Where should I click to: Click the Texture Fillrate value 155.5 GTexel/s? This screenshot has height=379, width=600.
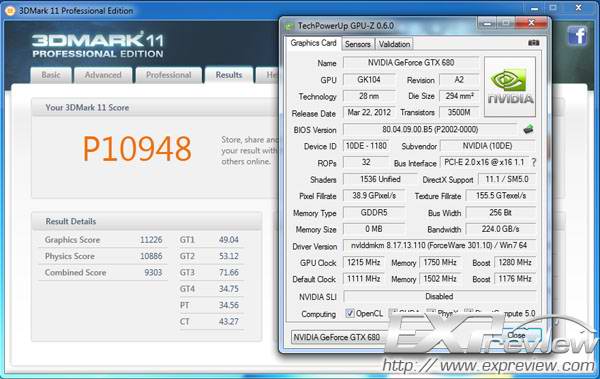pyautogui.click(x=501, y=196)
